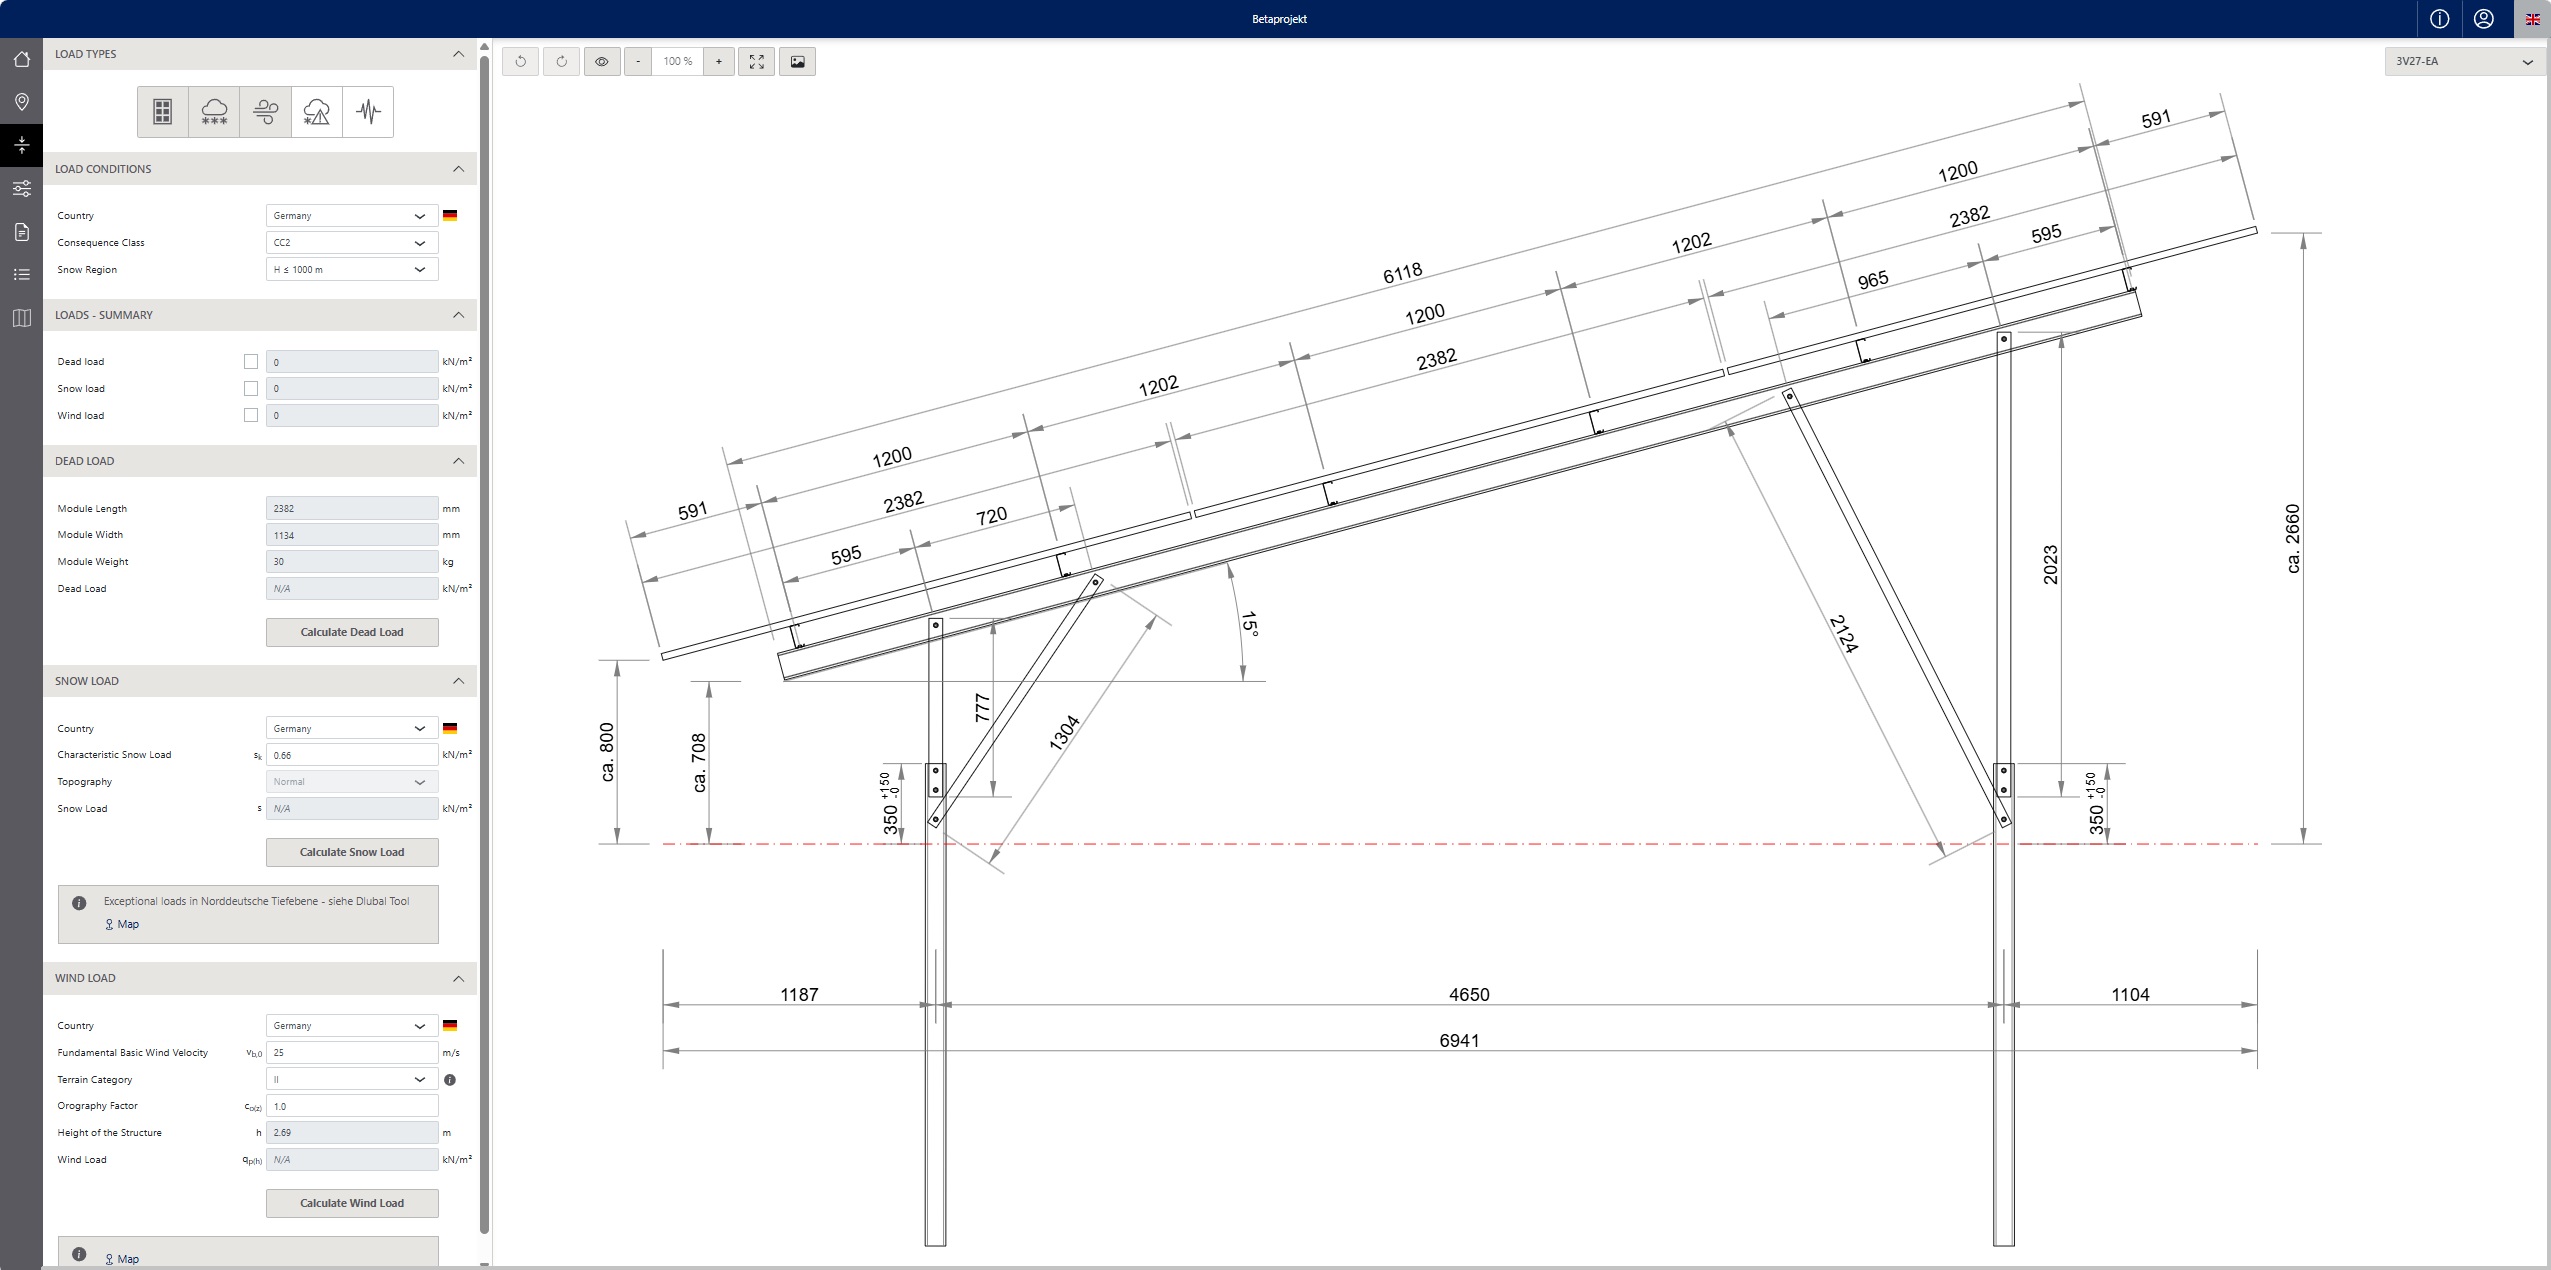This screenshot has width=2551, height=1270.
Task: Click the Dead load summary value field
Action: [352, 362]
